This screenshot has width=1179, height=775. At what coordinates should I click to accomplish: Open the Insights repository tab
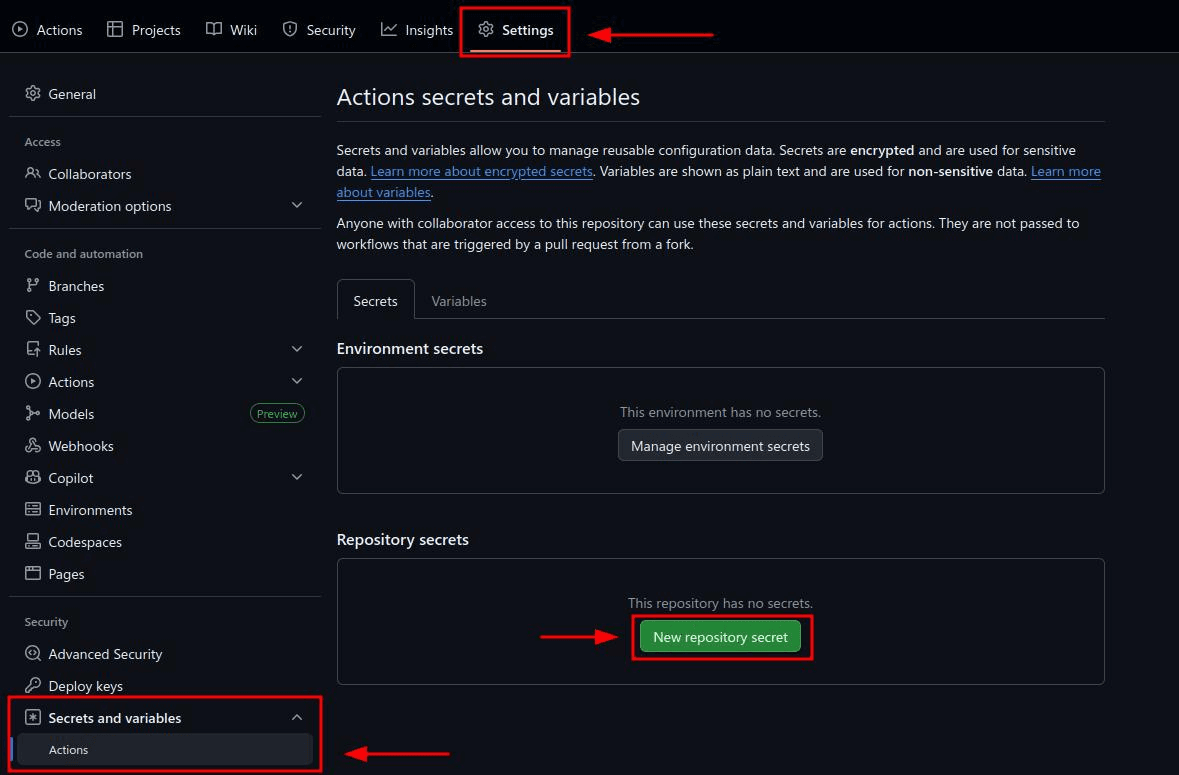coord(417,30)
